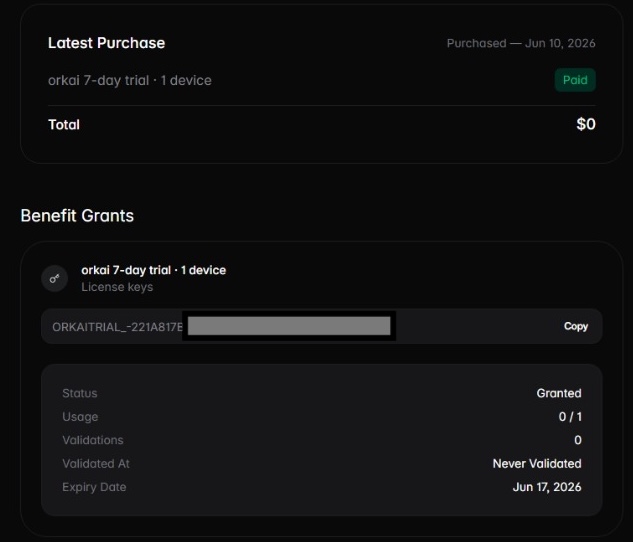This screenshot has height=542, width=633.
Task: Select the ORKAITRIAL license key field
Action: click(x=322, y=326)
